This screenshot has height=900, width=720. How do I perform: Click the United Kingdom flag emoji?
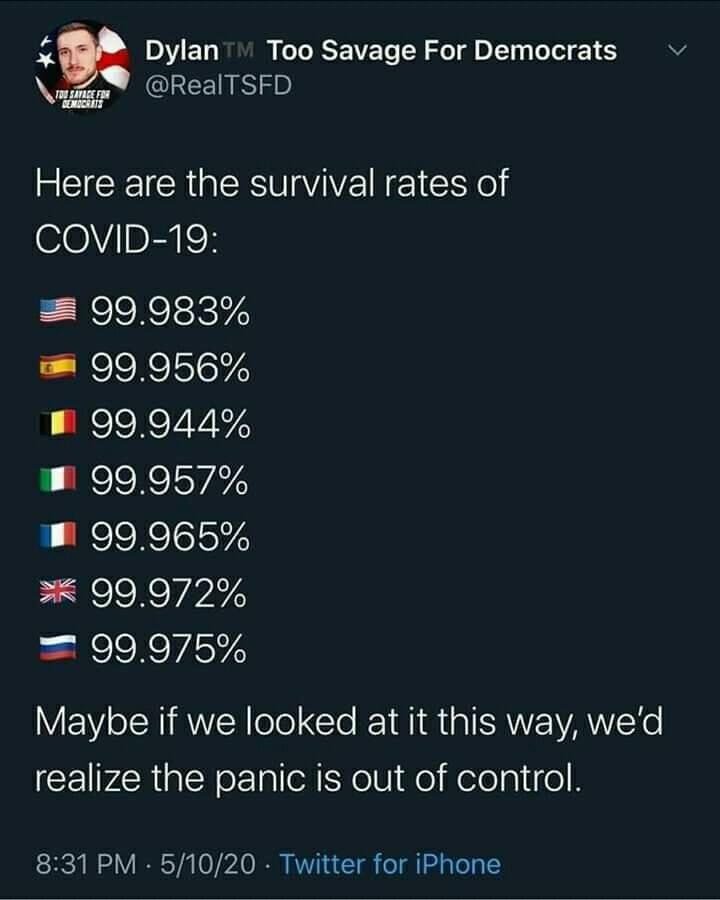57,592
